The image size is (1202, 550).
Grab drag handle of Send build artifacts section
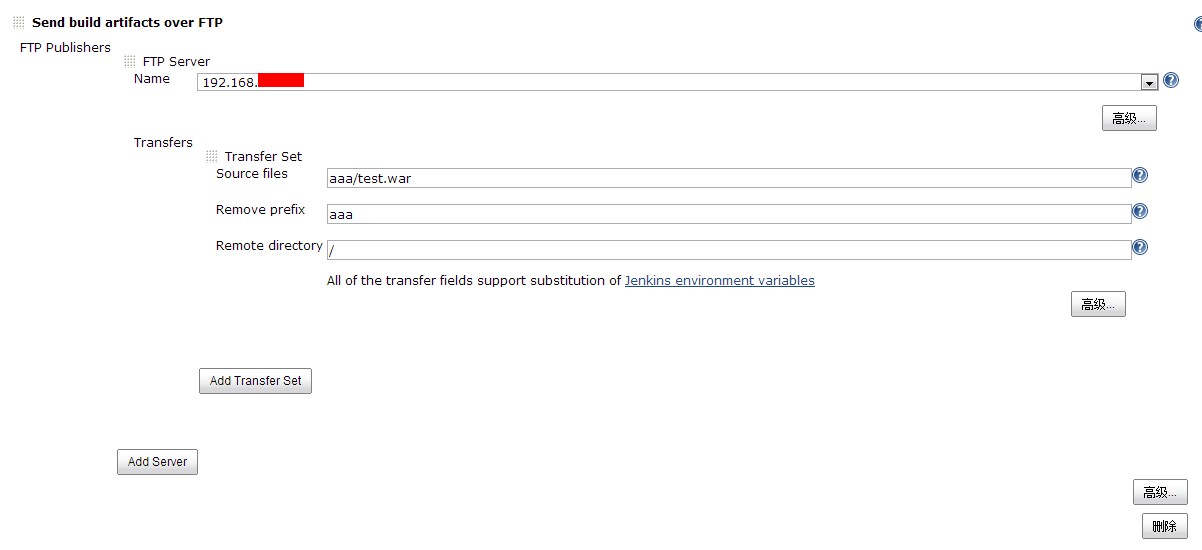pyautogui.click(x=19, y=22)
